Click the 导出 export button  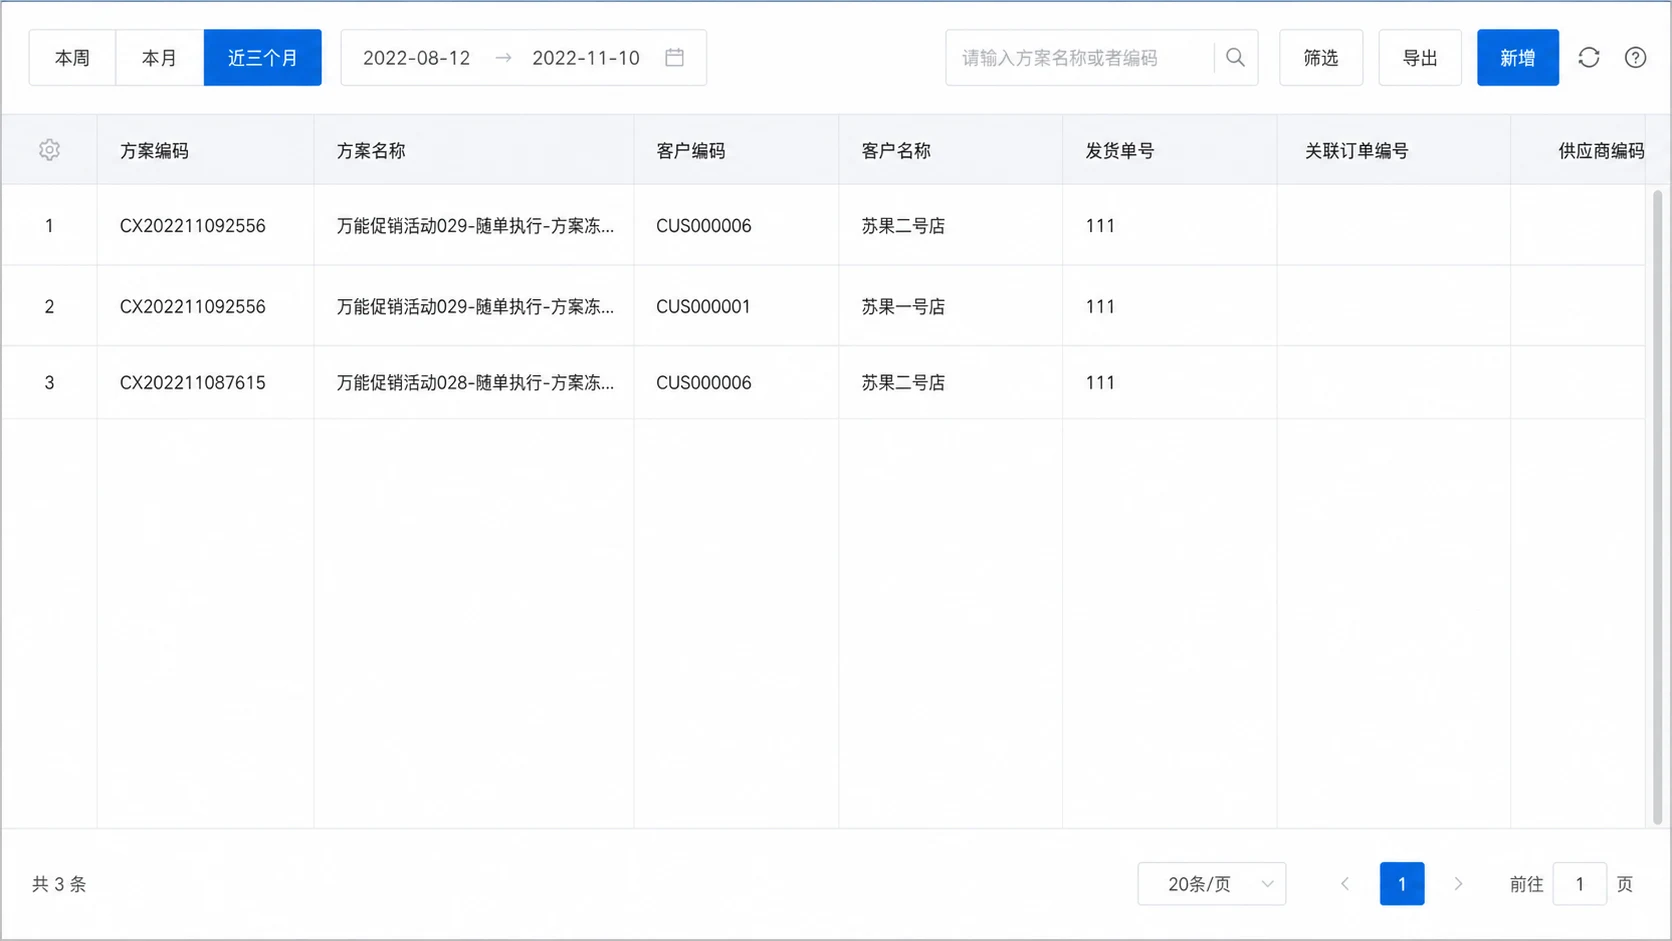coord(1420,58)
